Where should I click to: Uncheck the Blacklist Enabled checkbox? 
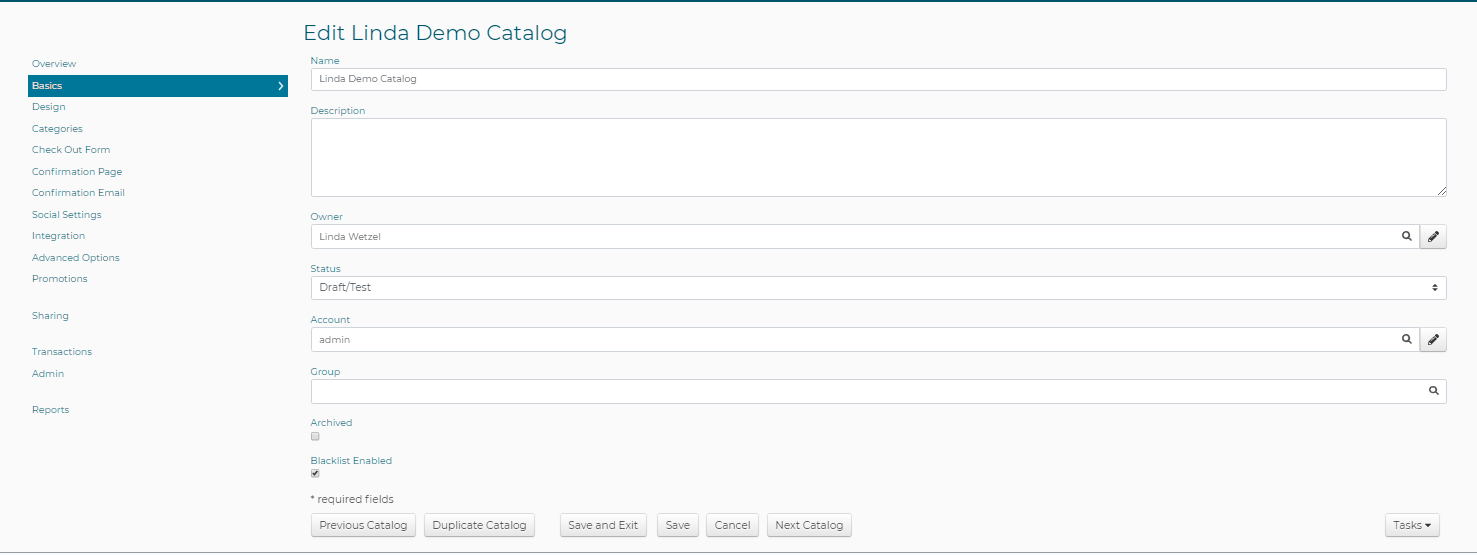click(315, 474)
